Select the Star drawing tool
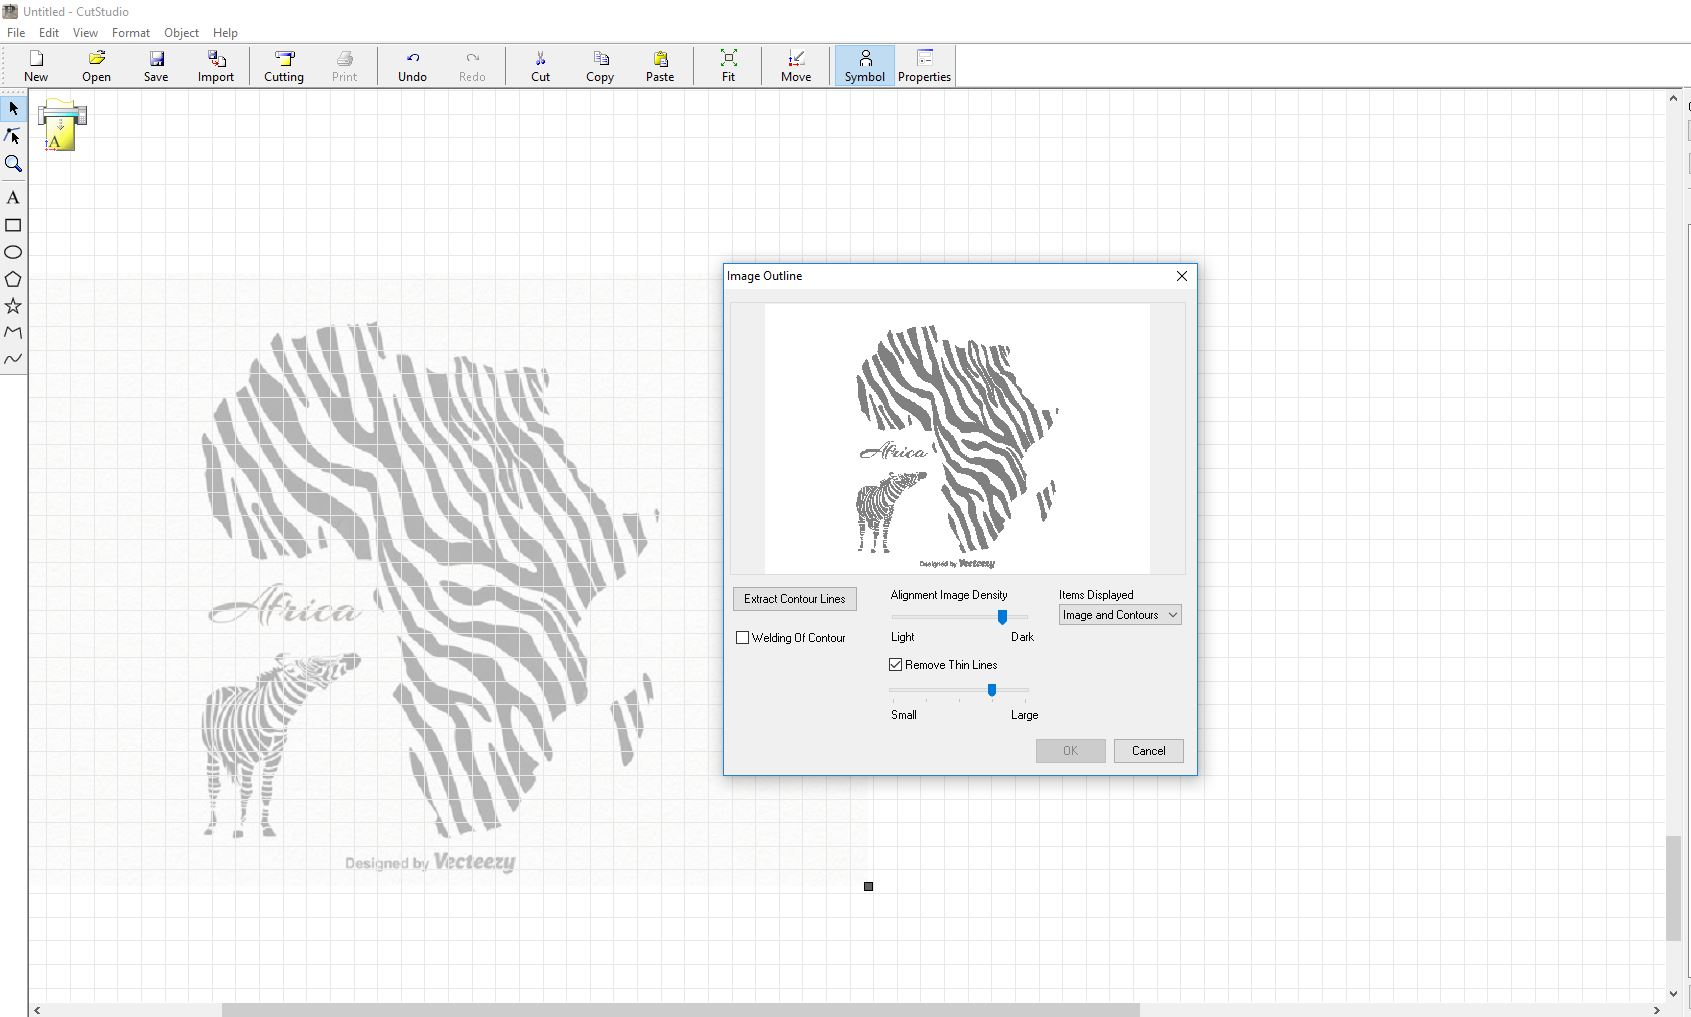Screen dimensions: 1691x1017 click(x=13, y=306)
